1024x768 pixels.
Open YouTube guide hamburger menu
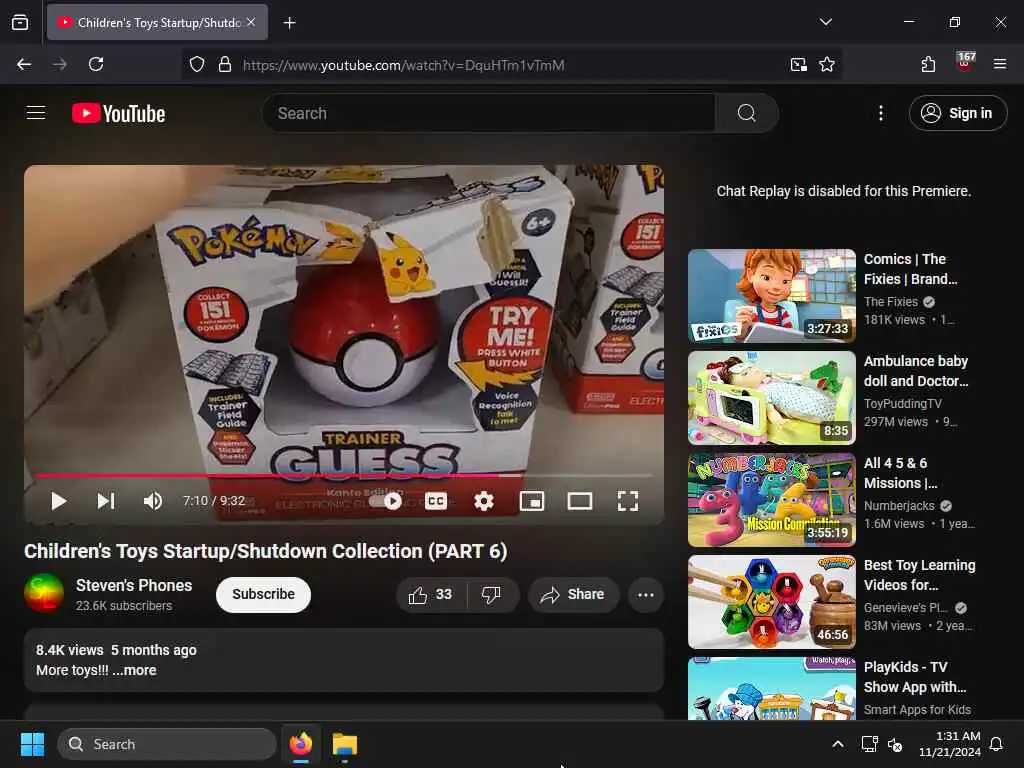coord(36,113)
